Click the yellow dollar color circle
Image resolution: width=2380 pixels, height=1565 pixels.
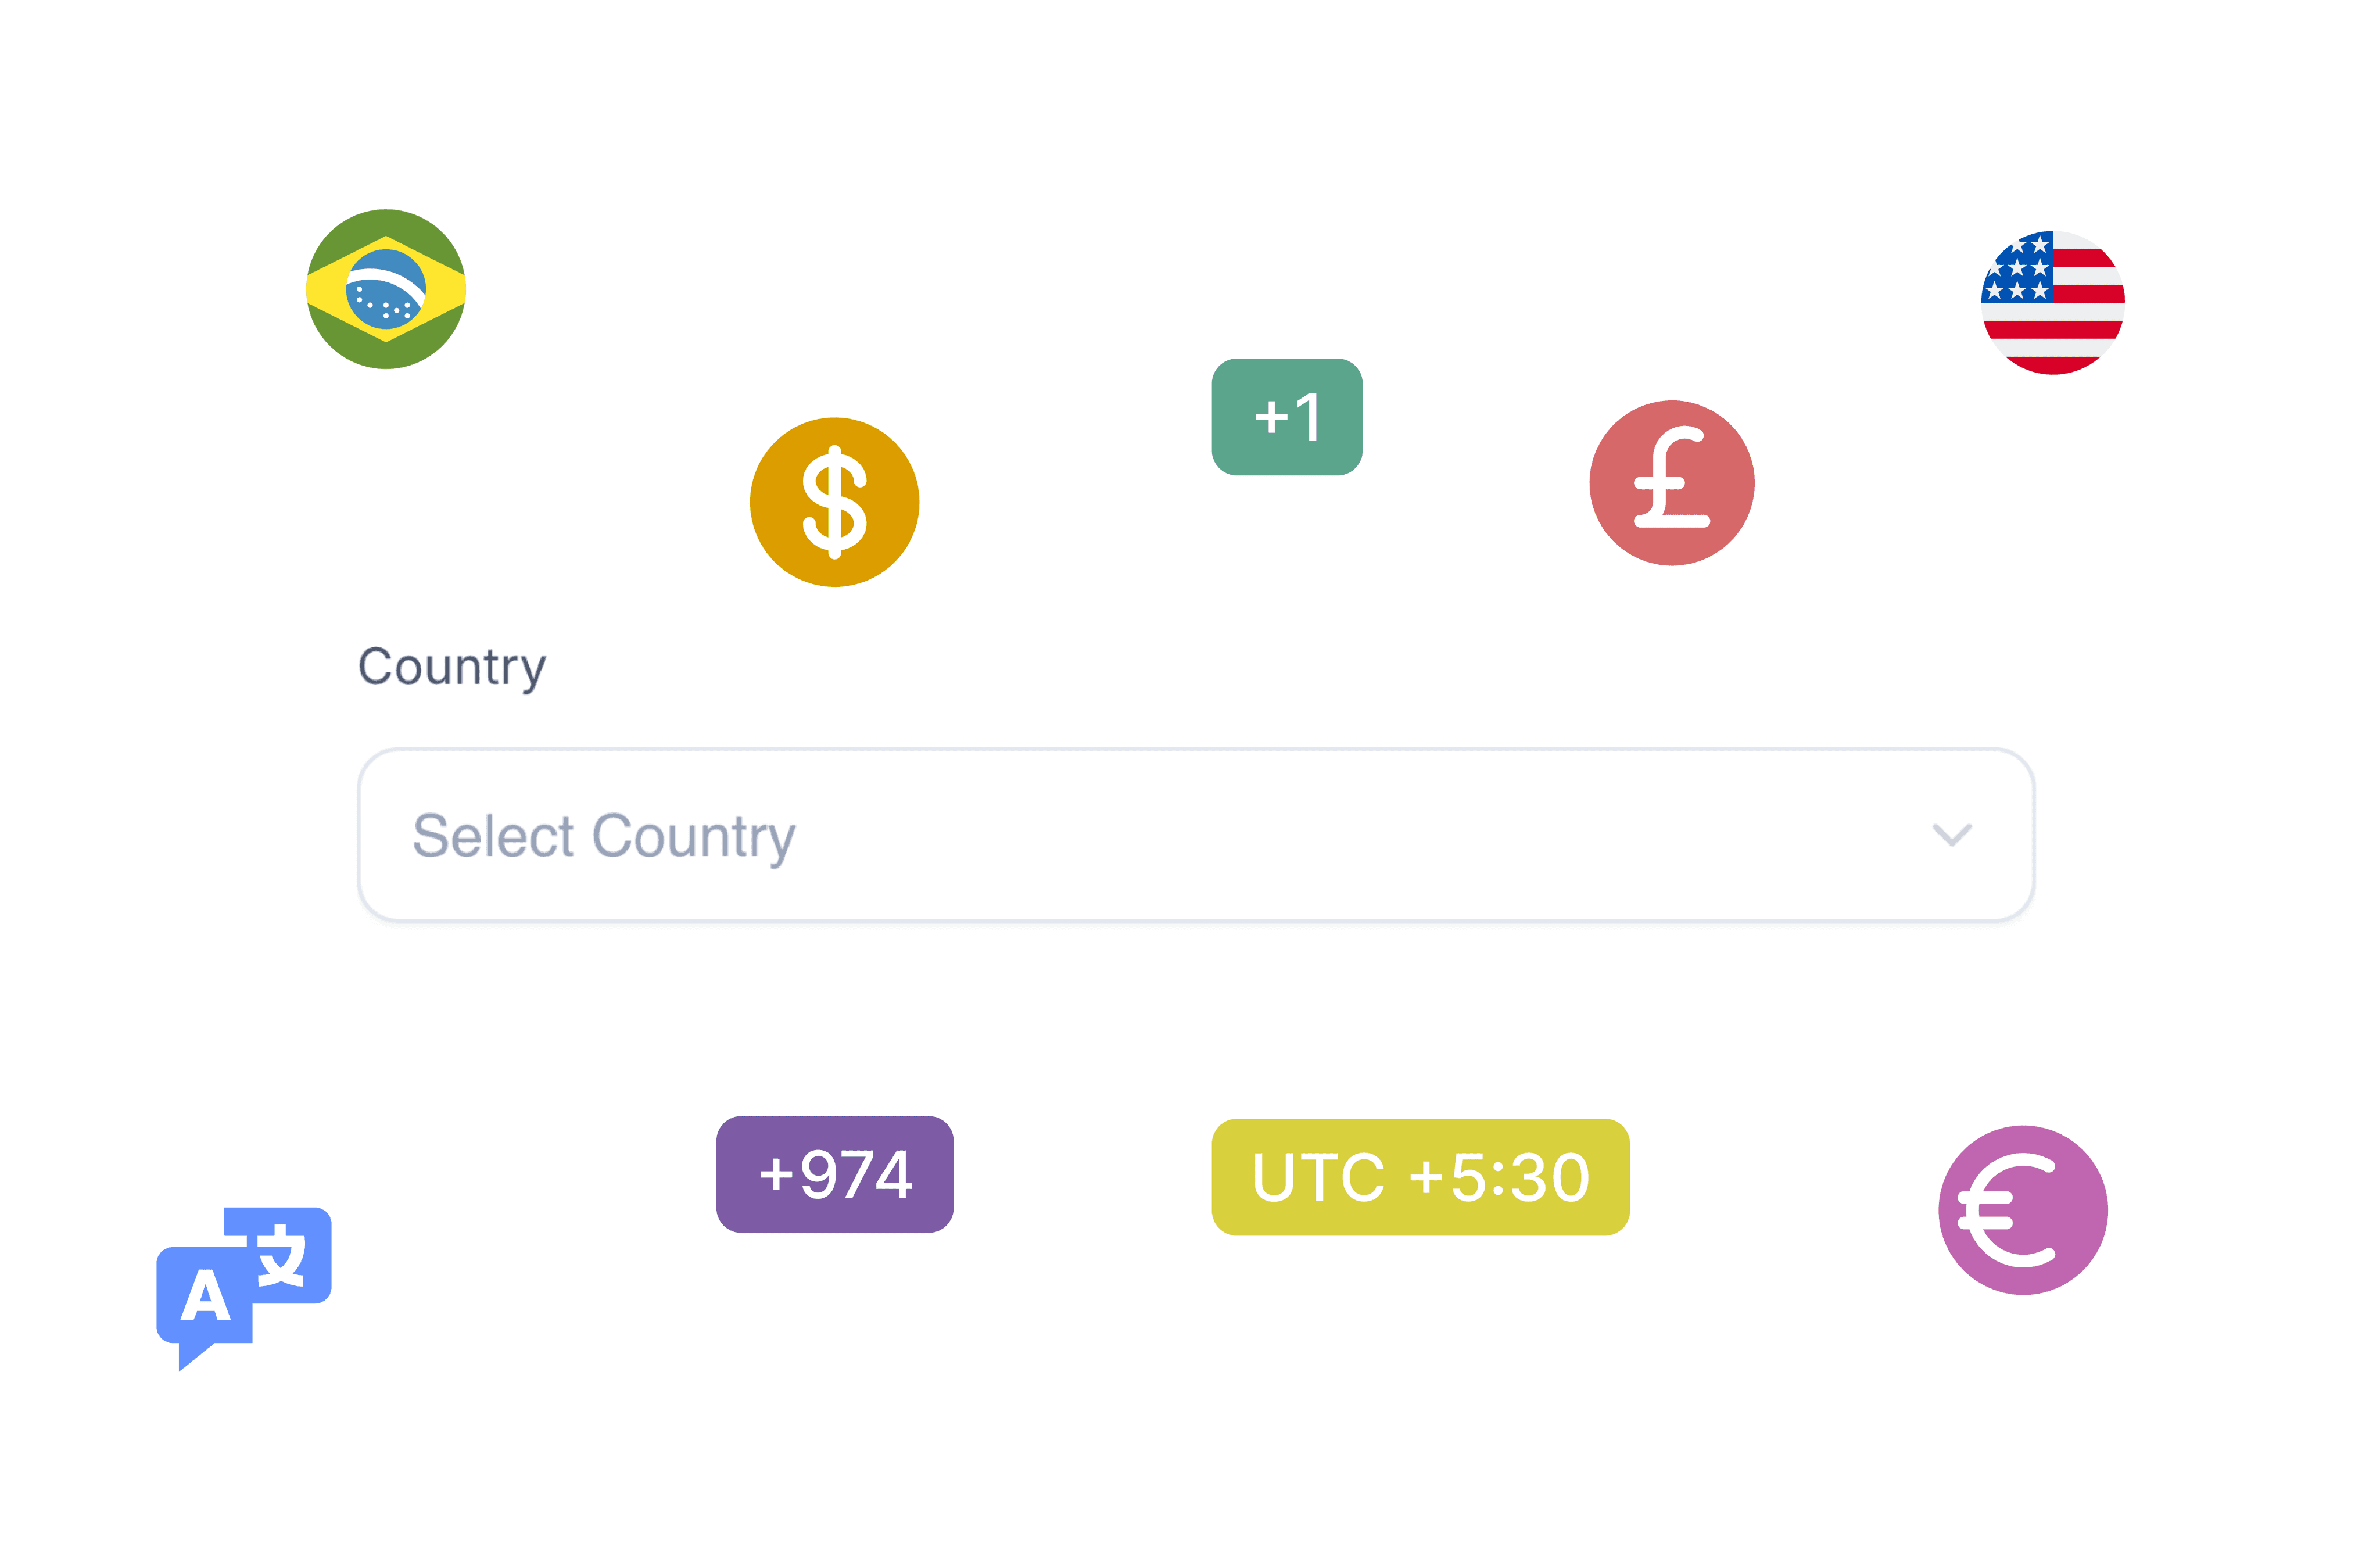tap(834, 502)
